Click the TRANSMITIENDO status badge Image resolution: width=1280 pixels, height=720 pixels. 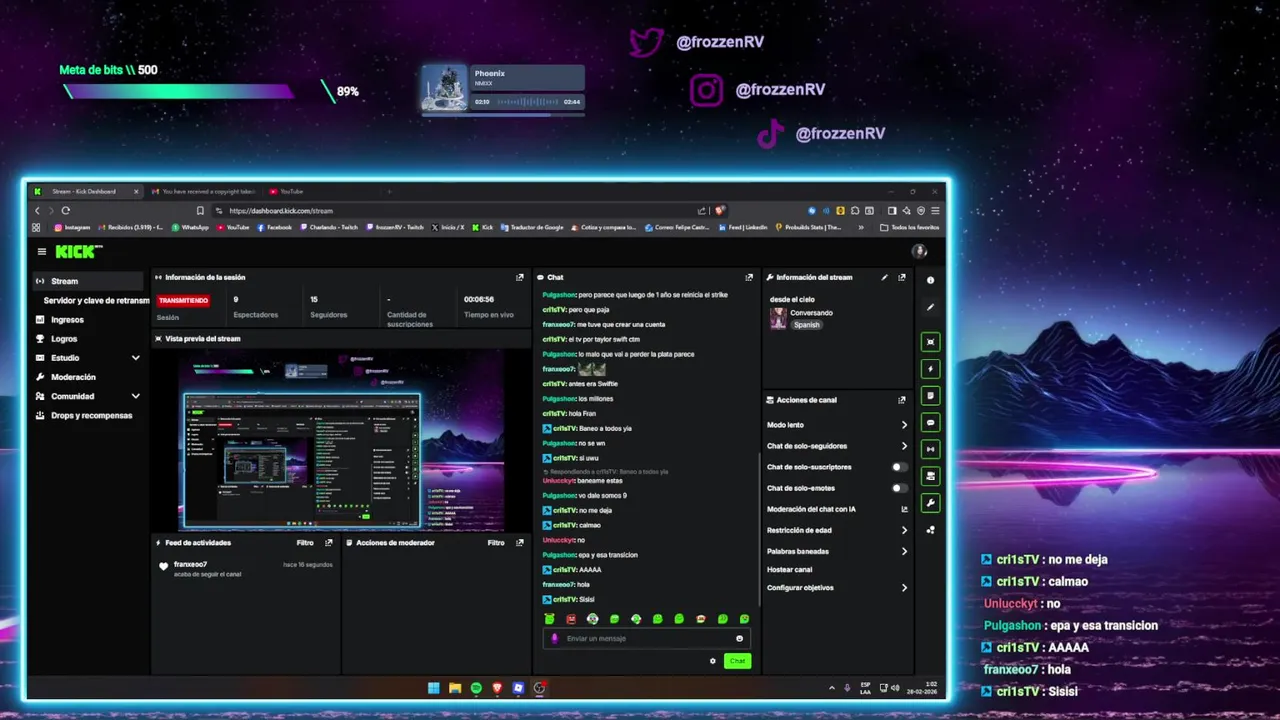pos(183,300)
